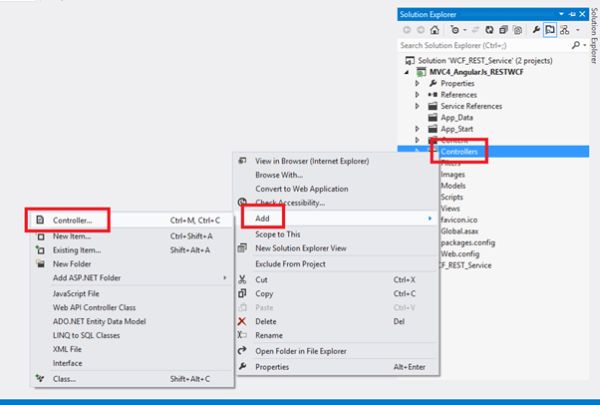Open the Solution Explorer toolbar overflow arrow
The image size is (600, 405).
click(578, 30)
